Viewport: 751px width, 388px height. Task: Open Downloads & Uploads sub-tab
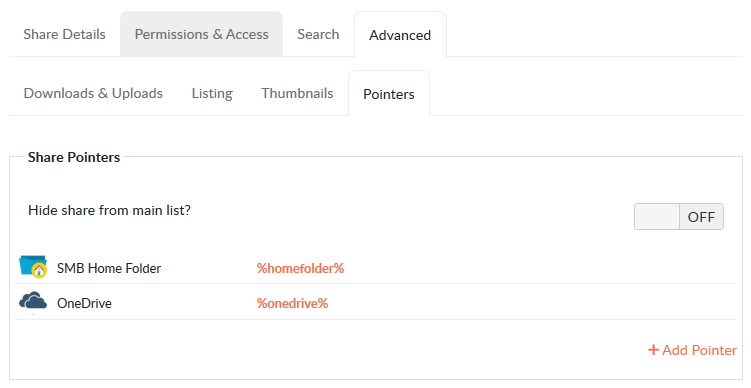pyautogui.click(x=93, y=93)
